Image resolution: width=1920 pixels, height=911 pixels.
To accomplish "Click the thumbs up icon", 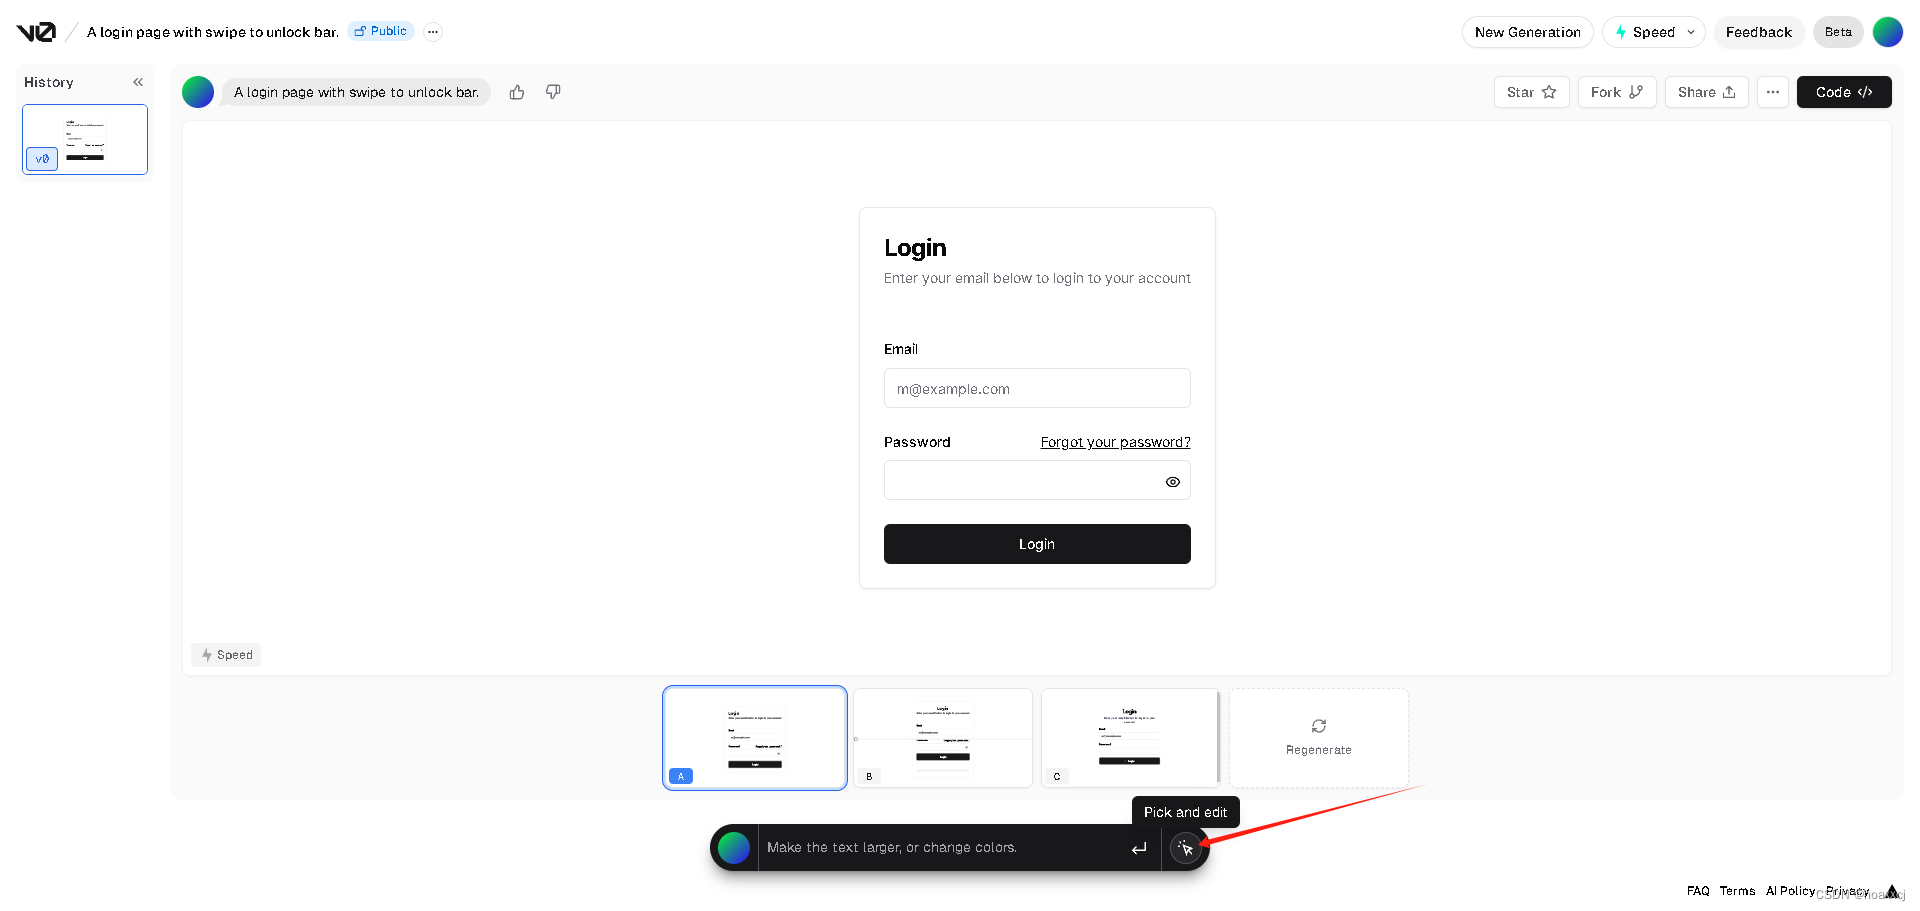I will pos(517,92).
